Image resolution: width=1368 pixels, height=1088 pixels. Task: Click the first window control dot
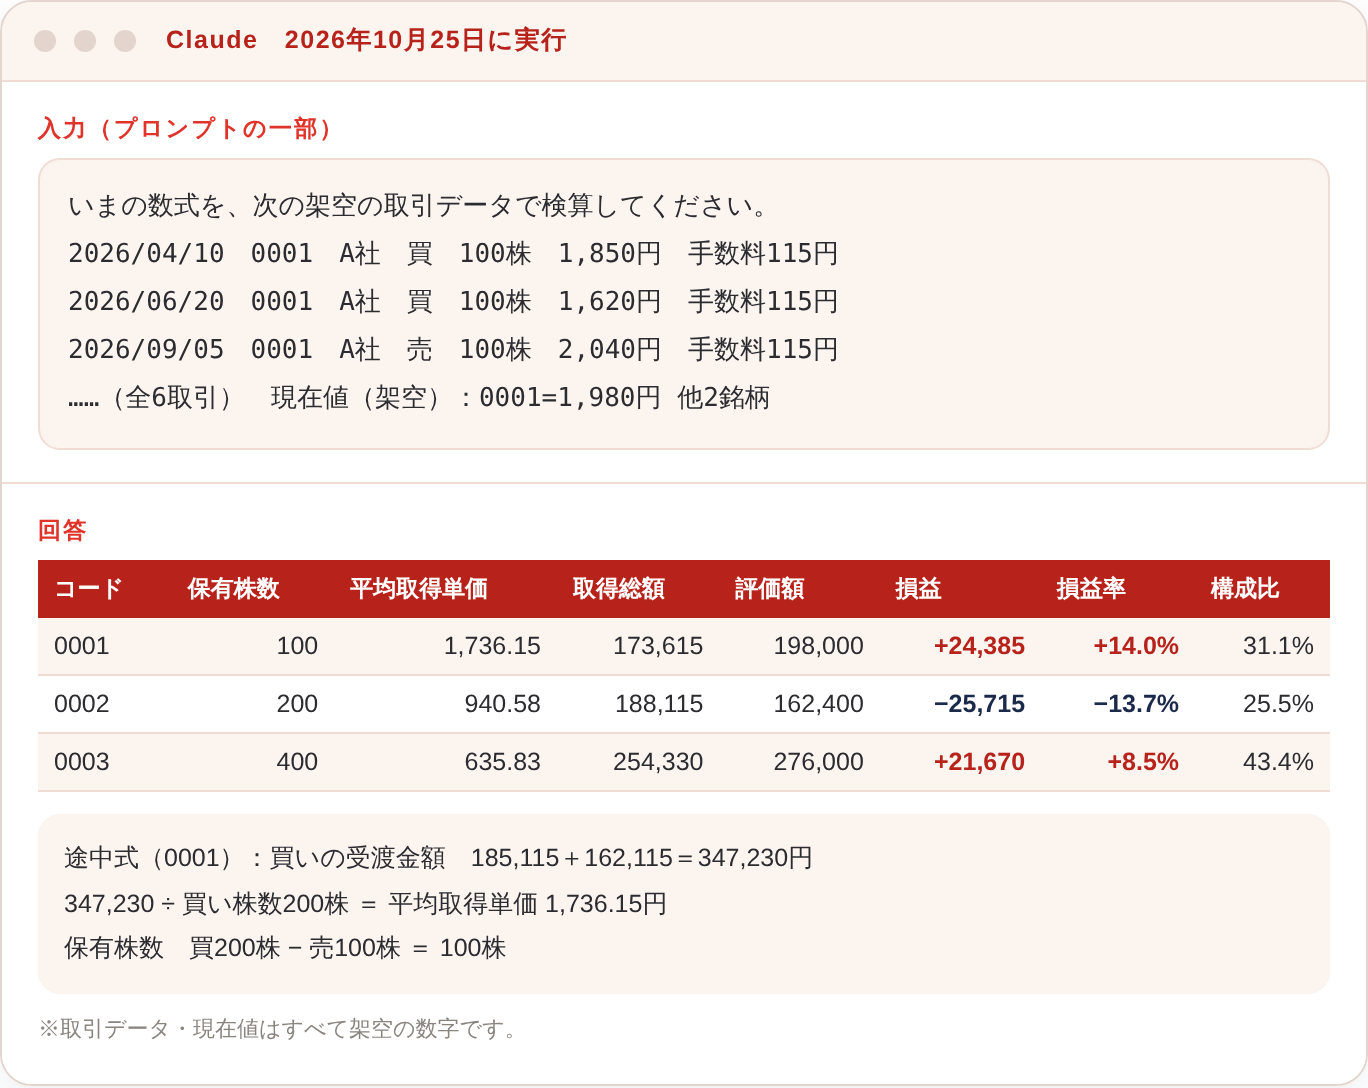45,40
